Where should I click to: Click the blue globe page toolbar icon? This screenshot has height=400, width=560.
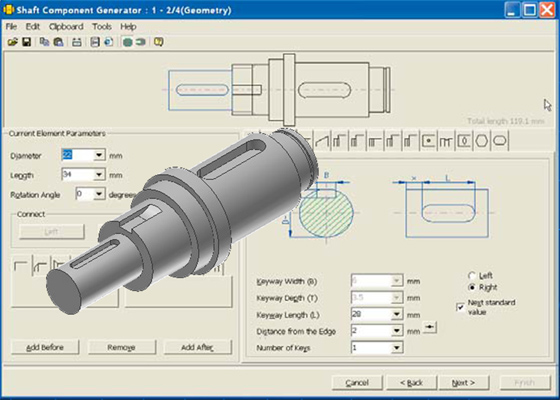(109, 42)
